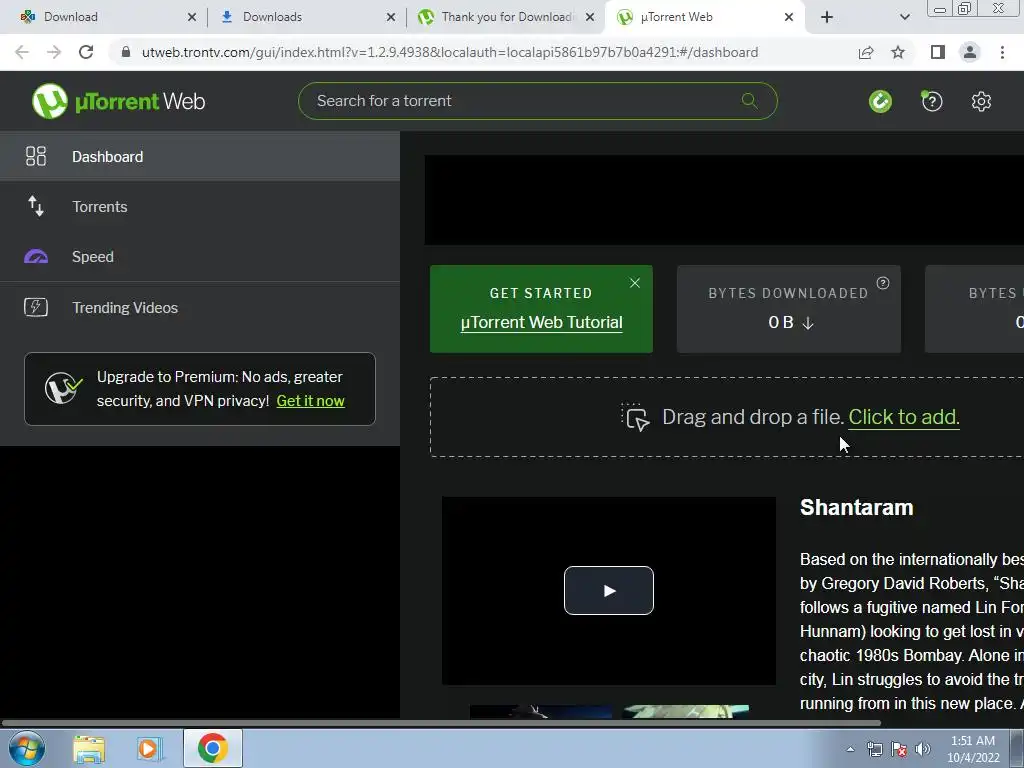1024x768 pixels.
Task: Open the settings gear icon
Action: coord(981,101)
